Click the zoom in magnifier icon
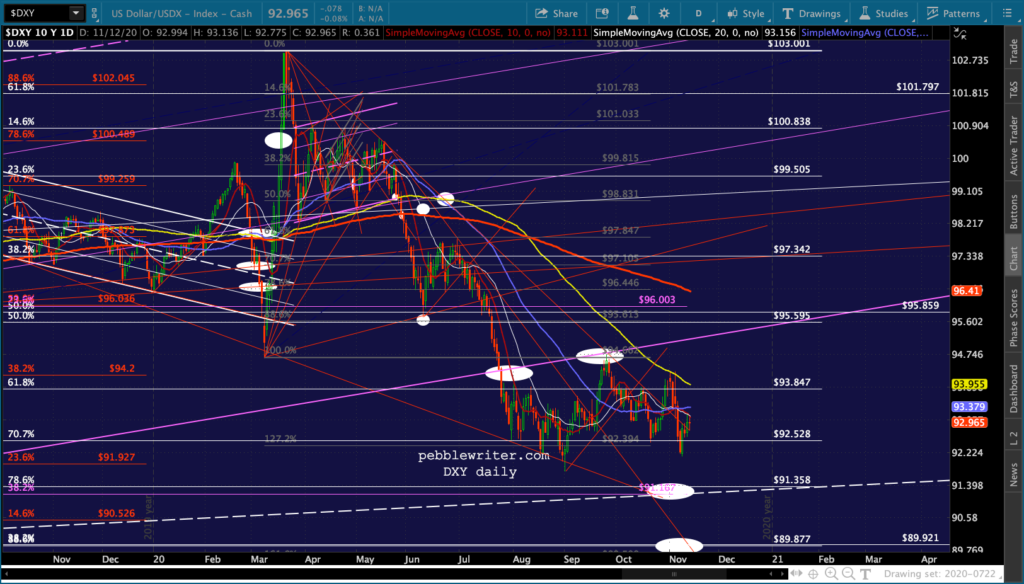 [831, 574]
